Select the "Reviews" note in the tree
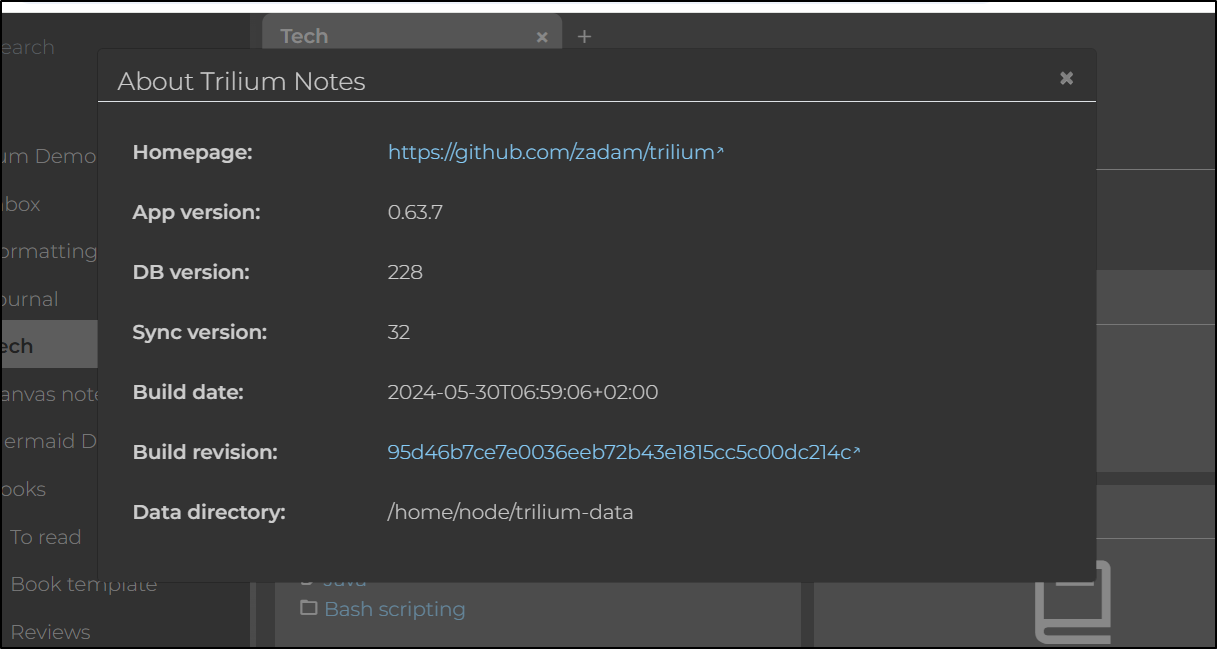The width and height of the screenshot is (1217, 649). pos(50,632)
